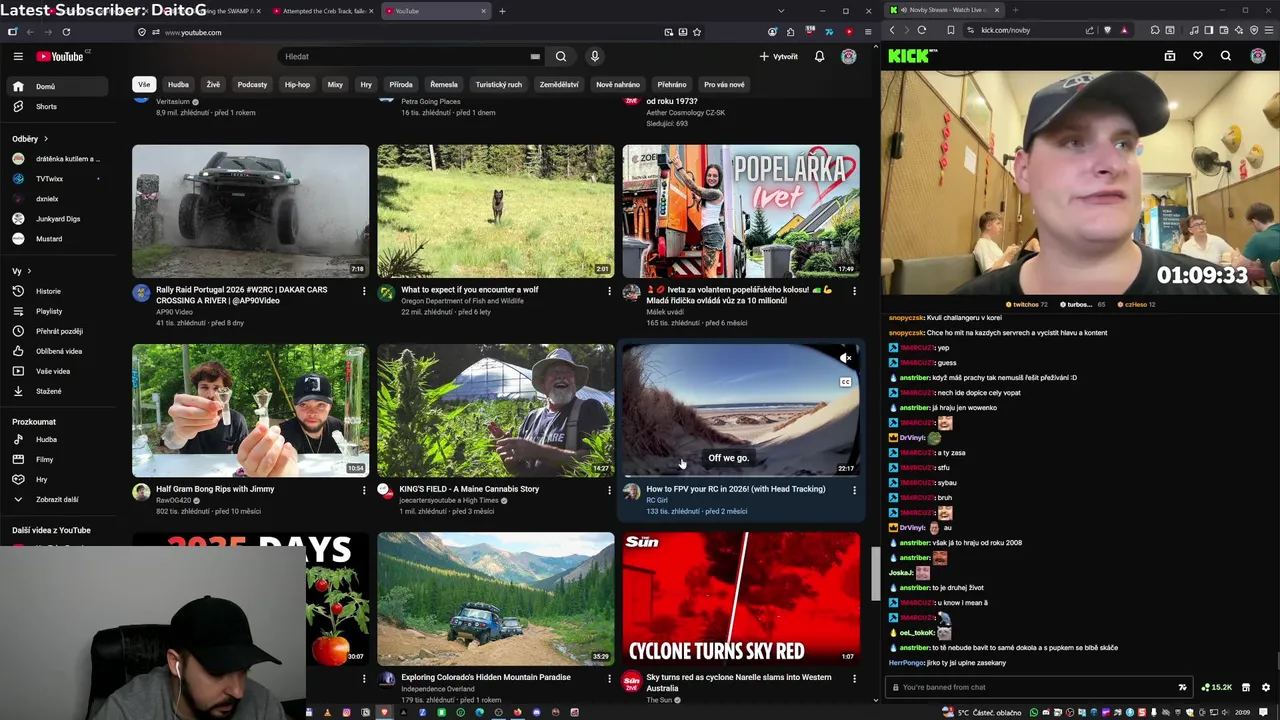The image size is (1280, 720).
Task: Open Kick channel points 15.2K indicator
Action: (1216, 687)
